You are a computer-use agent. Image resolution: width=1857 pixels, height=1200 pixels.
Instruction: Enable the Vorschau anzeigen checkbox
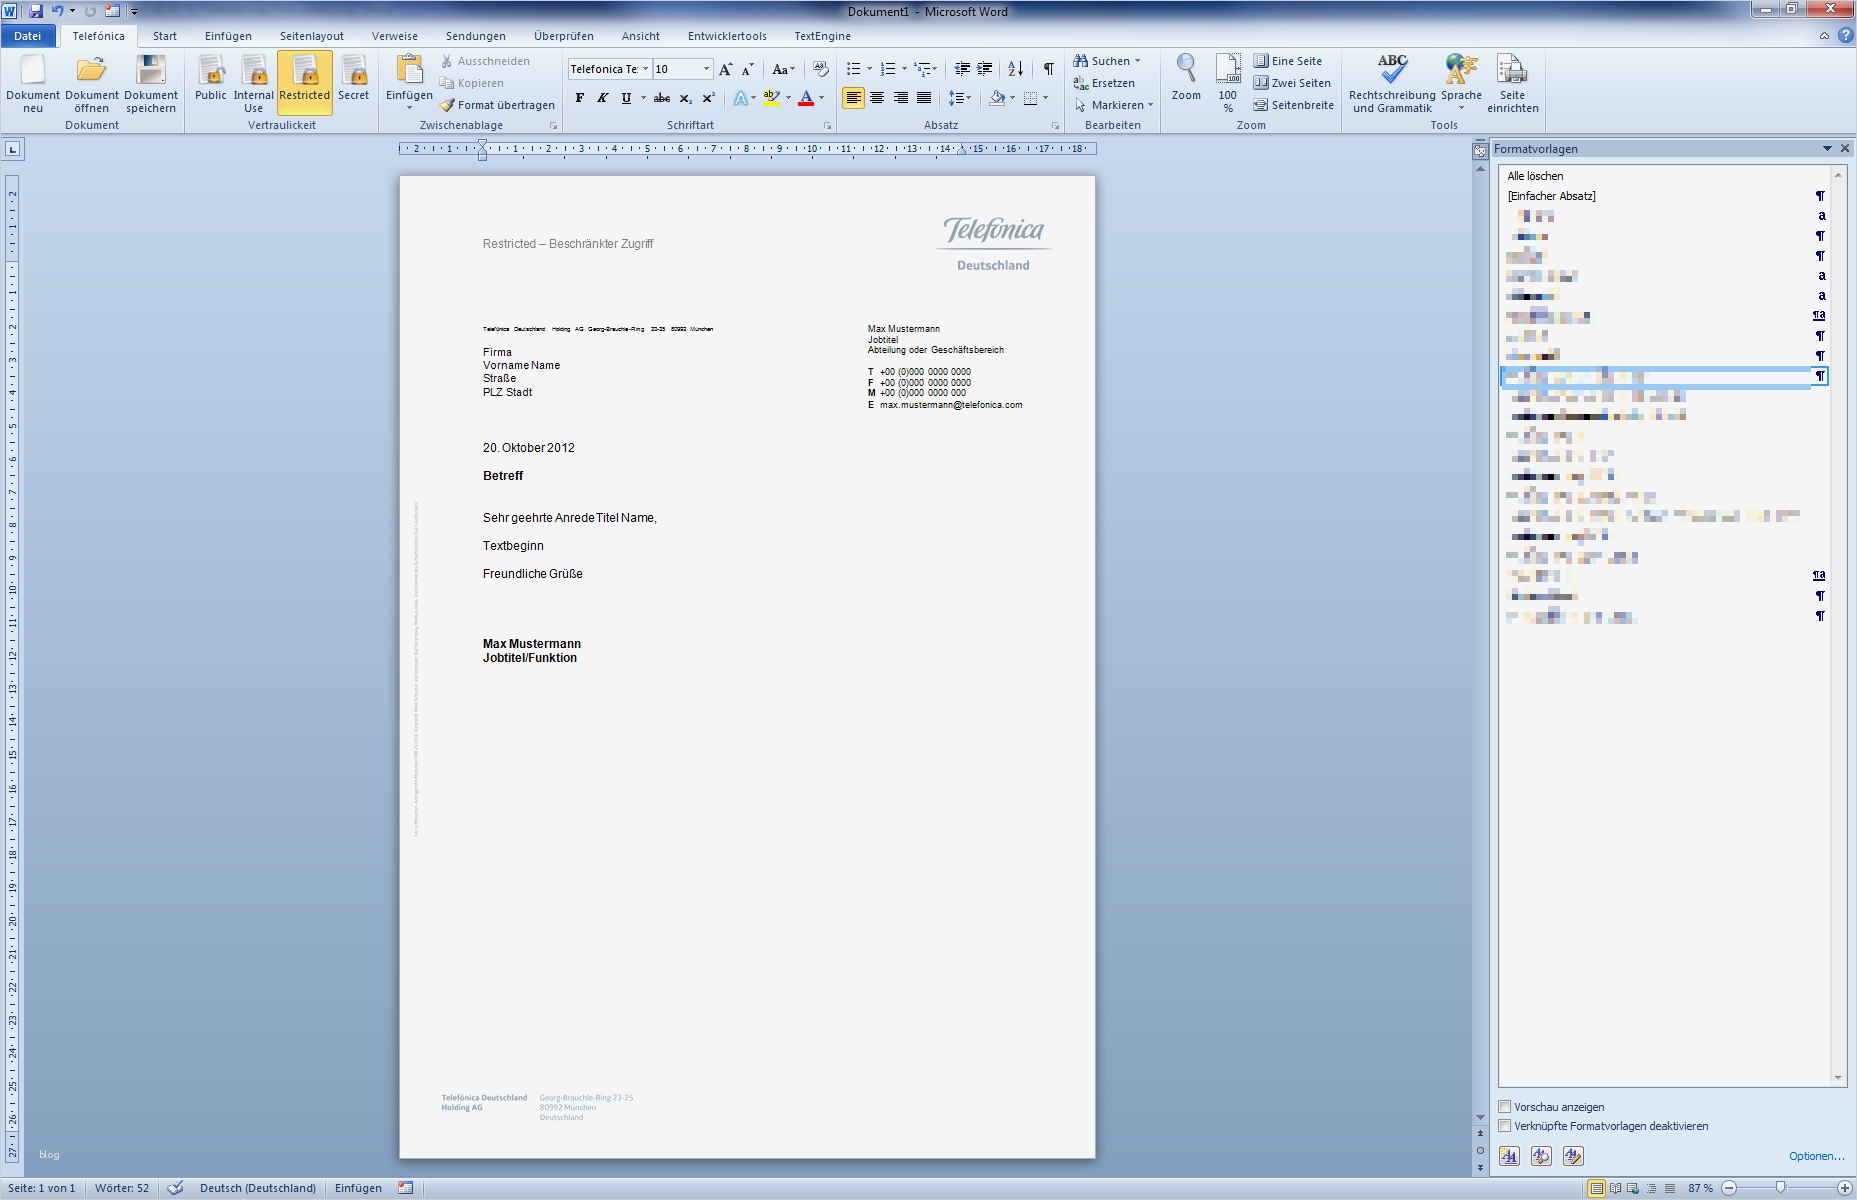(1505, 1107)
